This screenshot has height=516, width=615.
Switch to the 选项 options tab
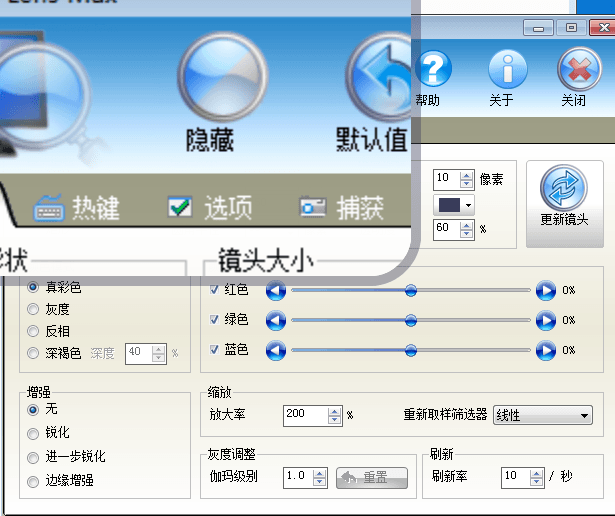210,207
